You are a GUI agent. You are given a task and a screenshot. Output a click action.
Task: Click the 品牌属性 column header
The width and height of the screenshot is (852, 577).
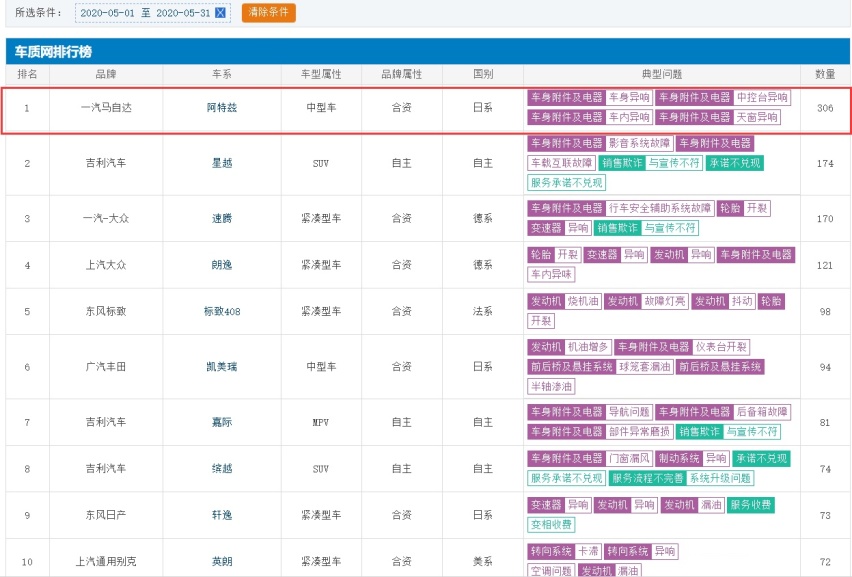[402, 74]
